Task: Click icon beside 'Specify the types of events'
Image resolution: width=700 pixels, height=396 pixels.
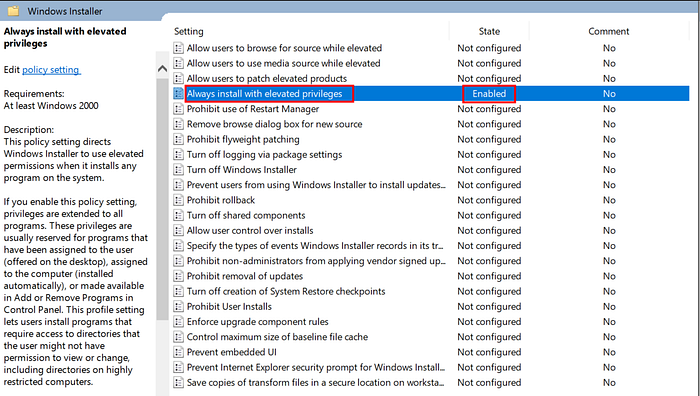Action: tap(179, 245)
